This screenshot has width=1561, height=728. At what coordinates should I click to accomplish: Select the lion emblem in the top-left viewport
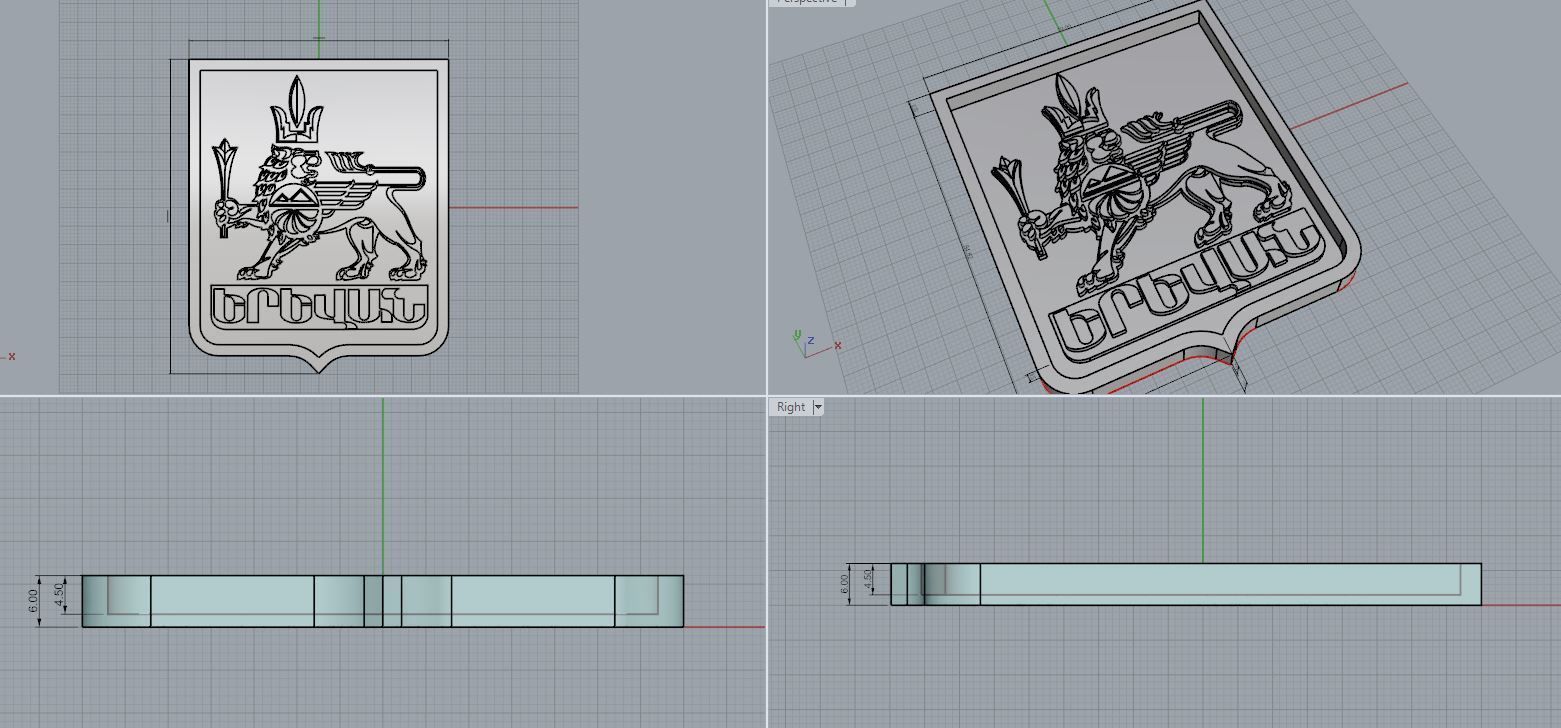click(x=318, y=178)
